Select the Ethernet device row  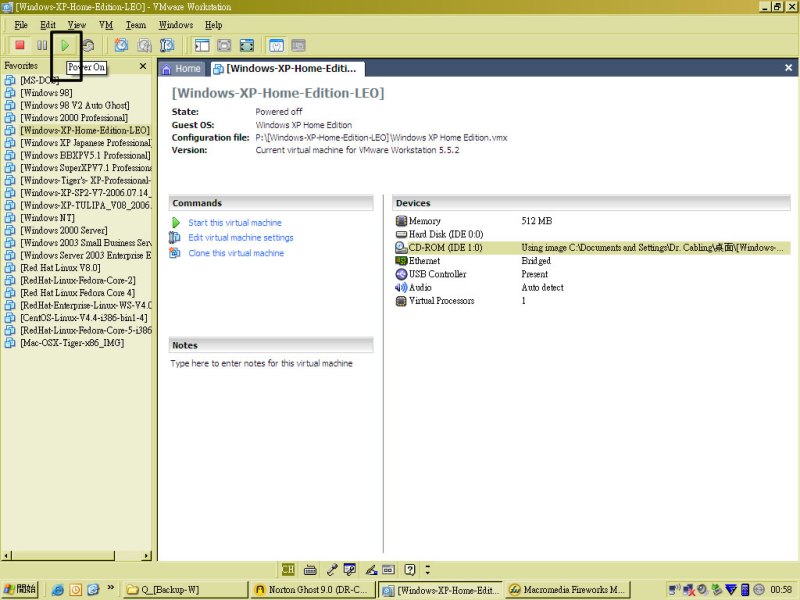(592, 261)
